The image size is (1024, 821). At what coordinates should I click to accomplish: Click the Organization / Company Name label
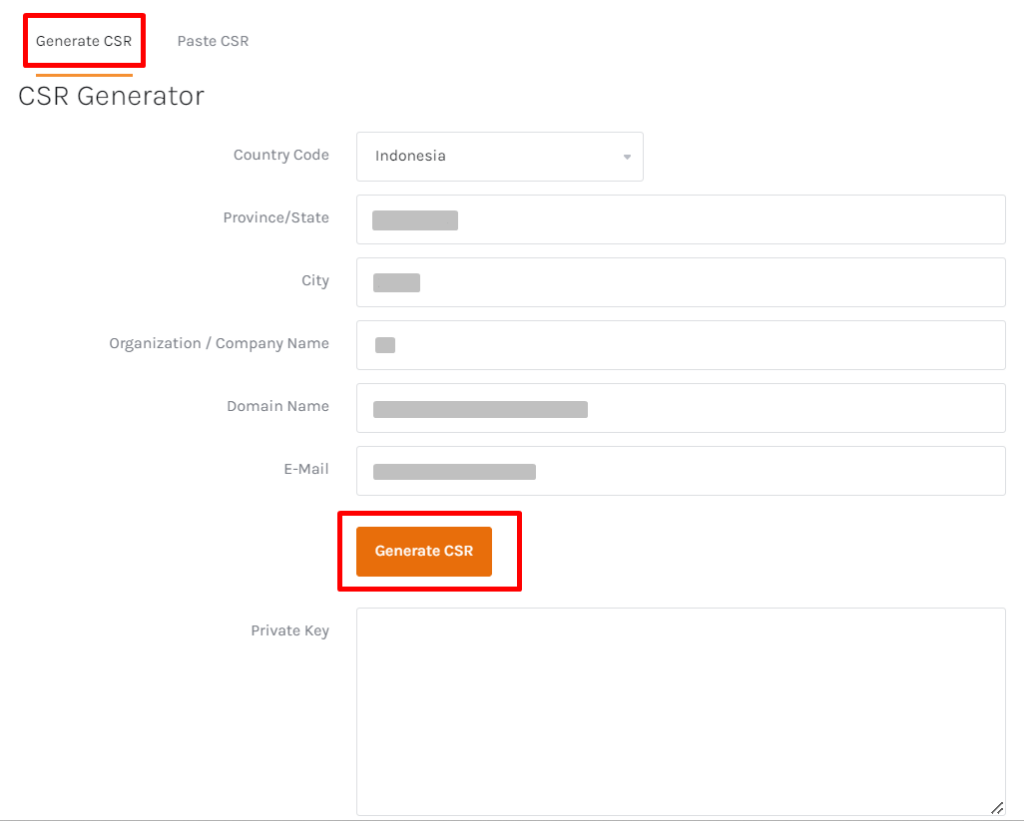tap(219, 343)
